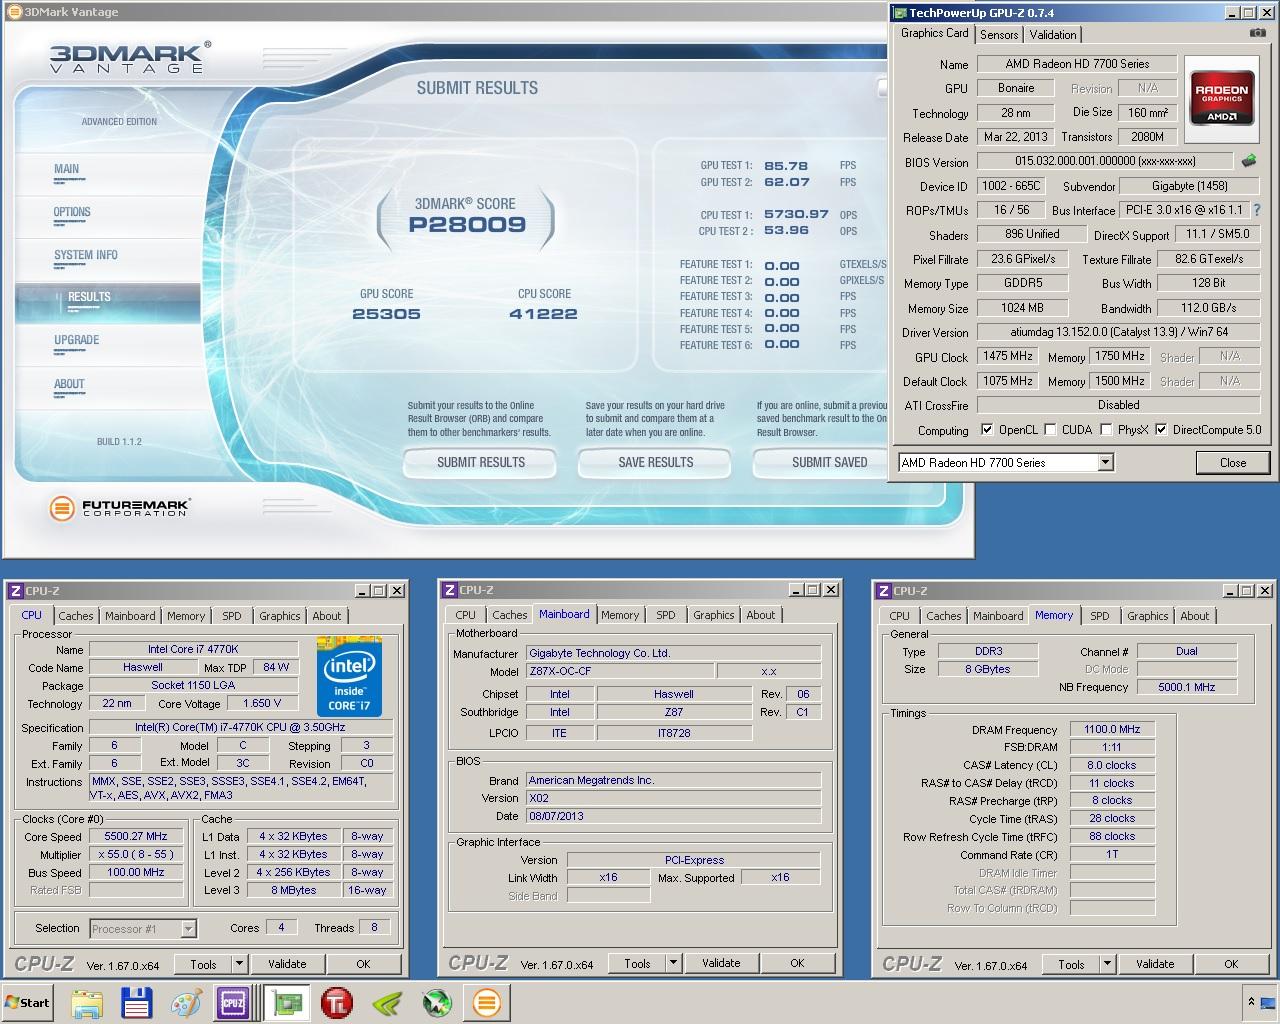Viewport: 1280px width, 1024px height.
Task: Click the CPU window CPU-Z title icon
Action: coord(14,591)
